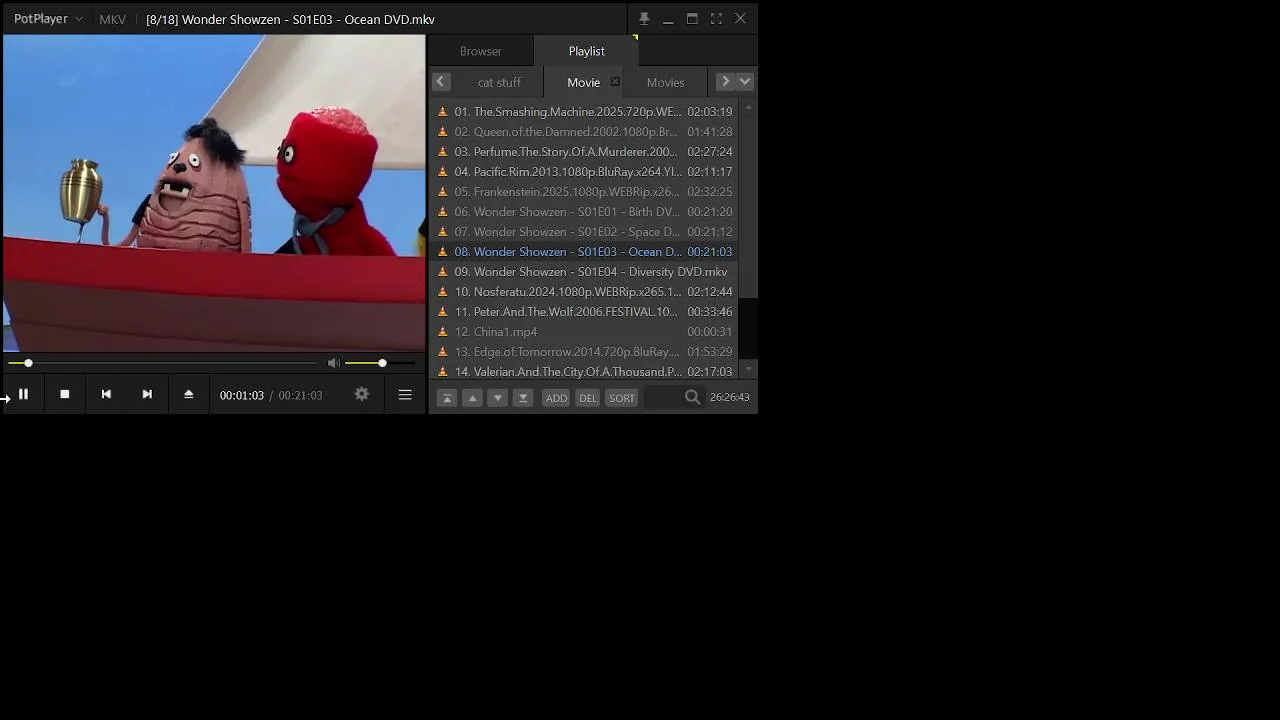
Task: Select Queen.of.the.Damned.2002 playlist entry
Action: coord(584,132)
